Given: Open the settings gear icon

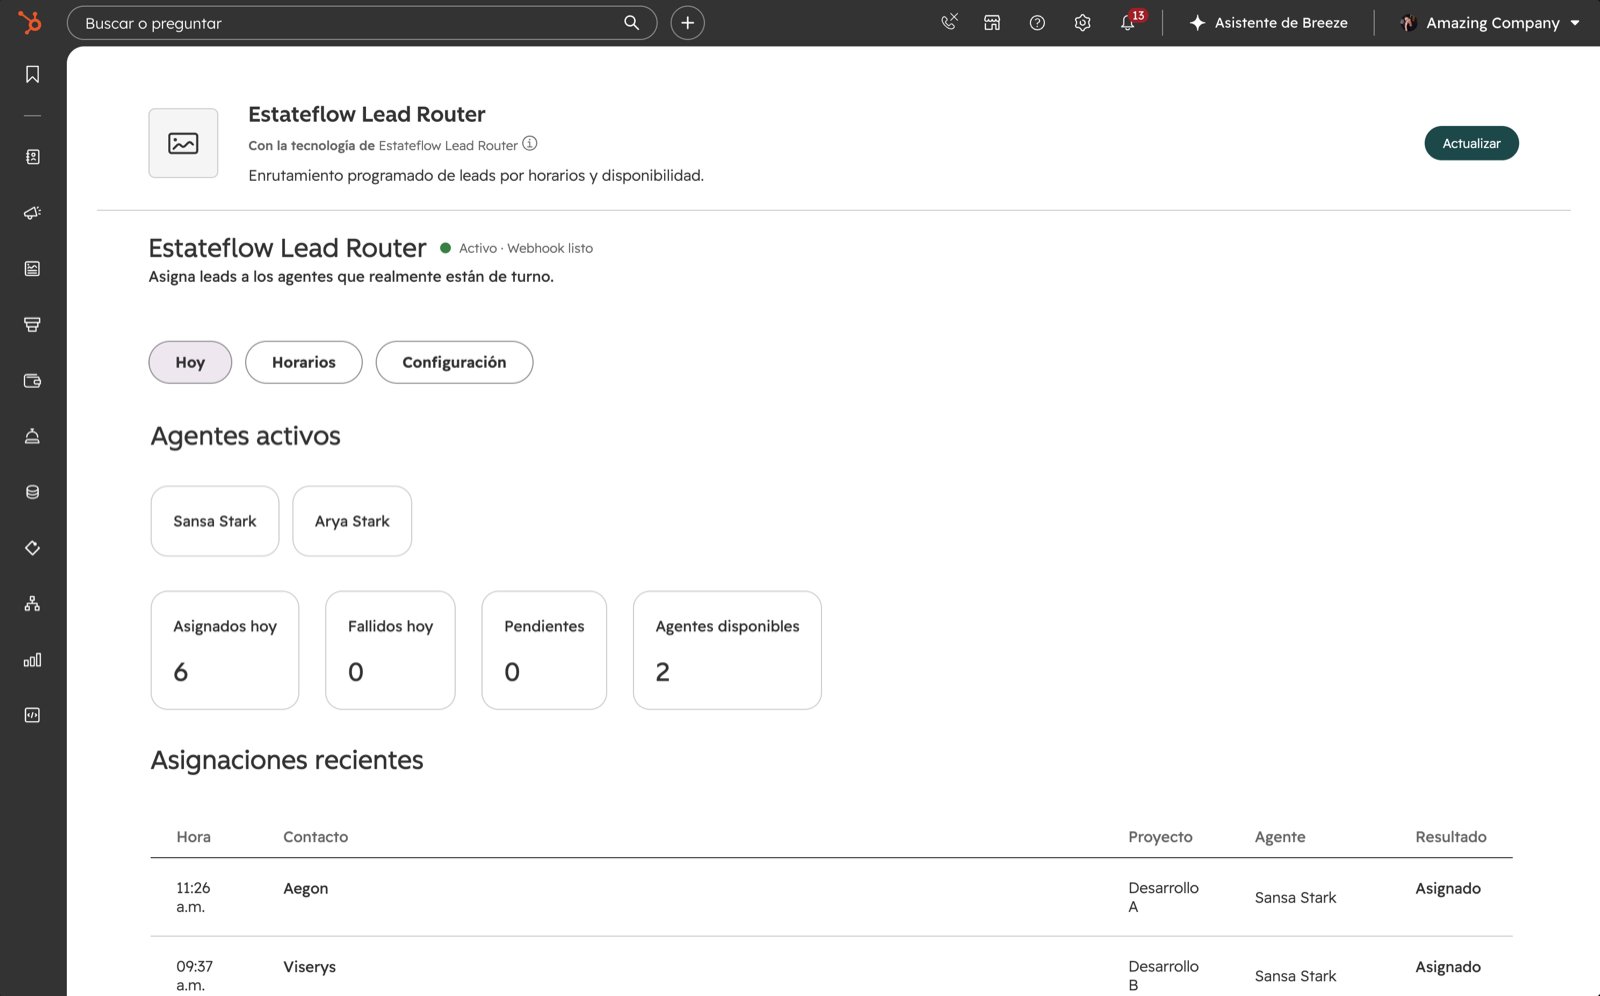Looking at the screenshot, I should click(x=1082, y=22).
